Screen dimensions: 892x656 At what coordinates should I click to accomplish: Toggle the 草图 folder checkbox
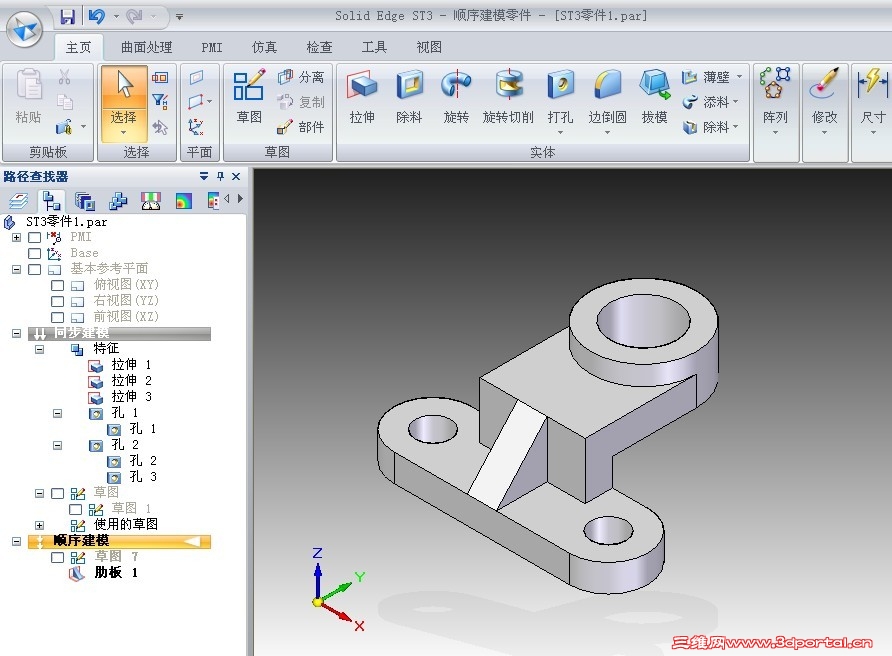point(57,493)
